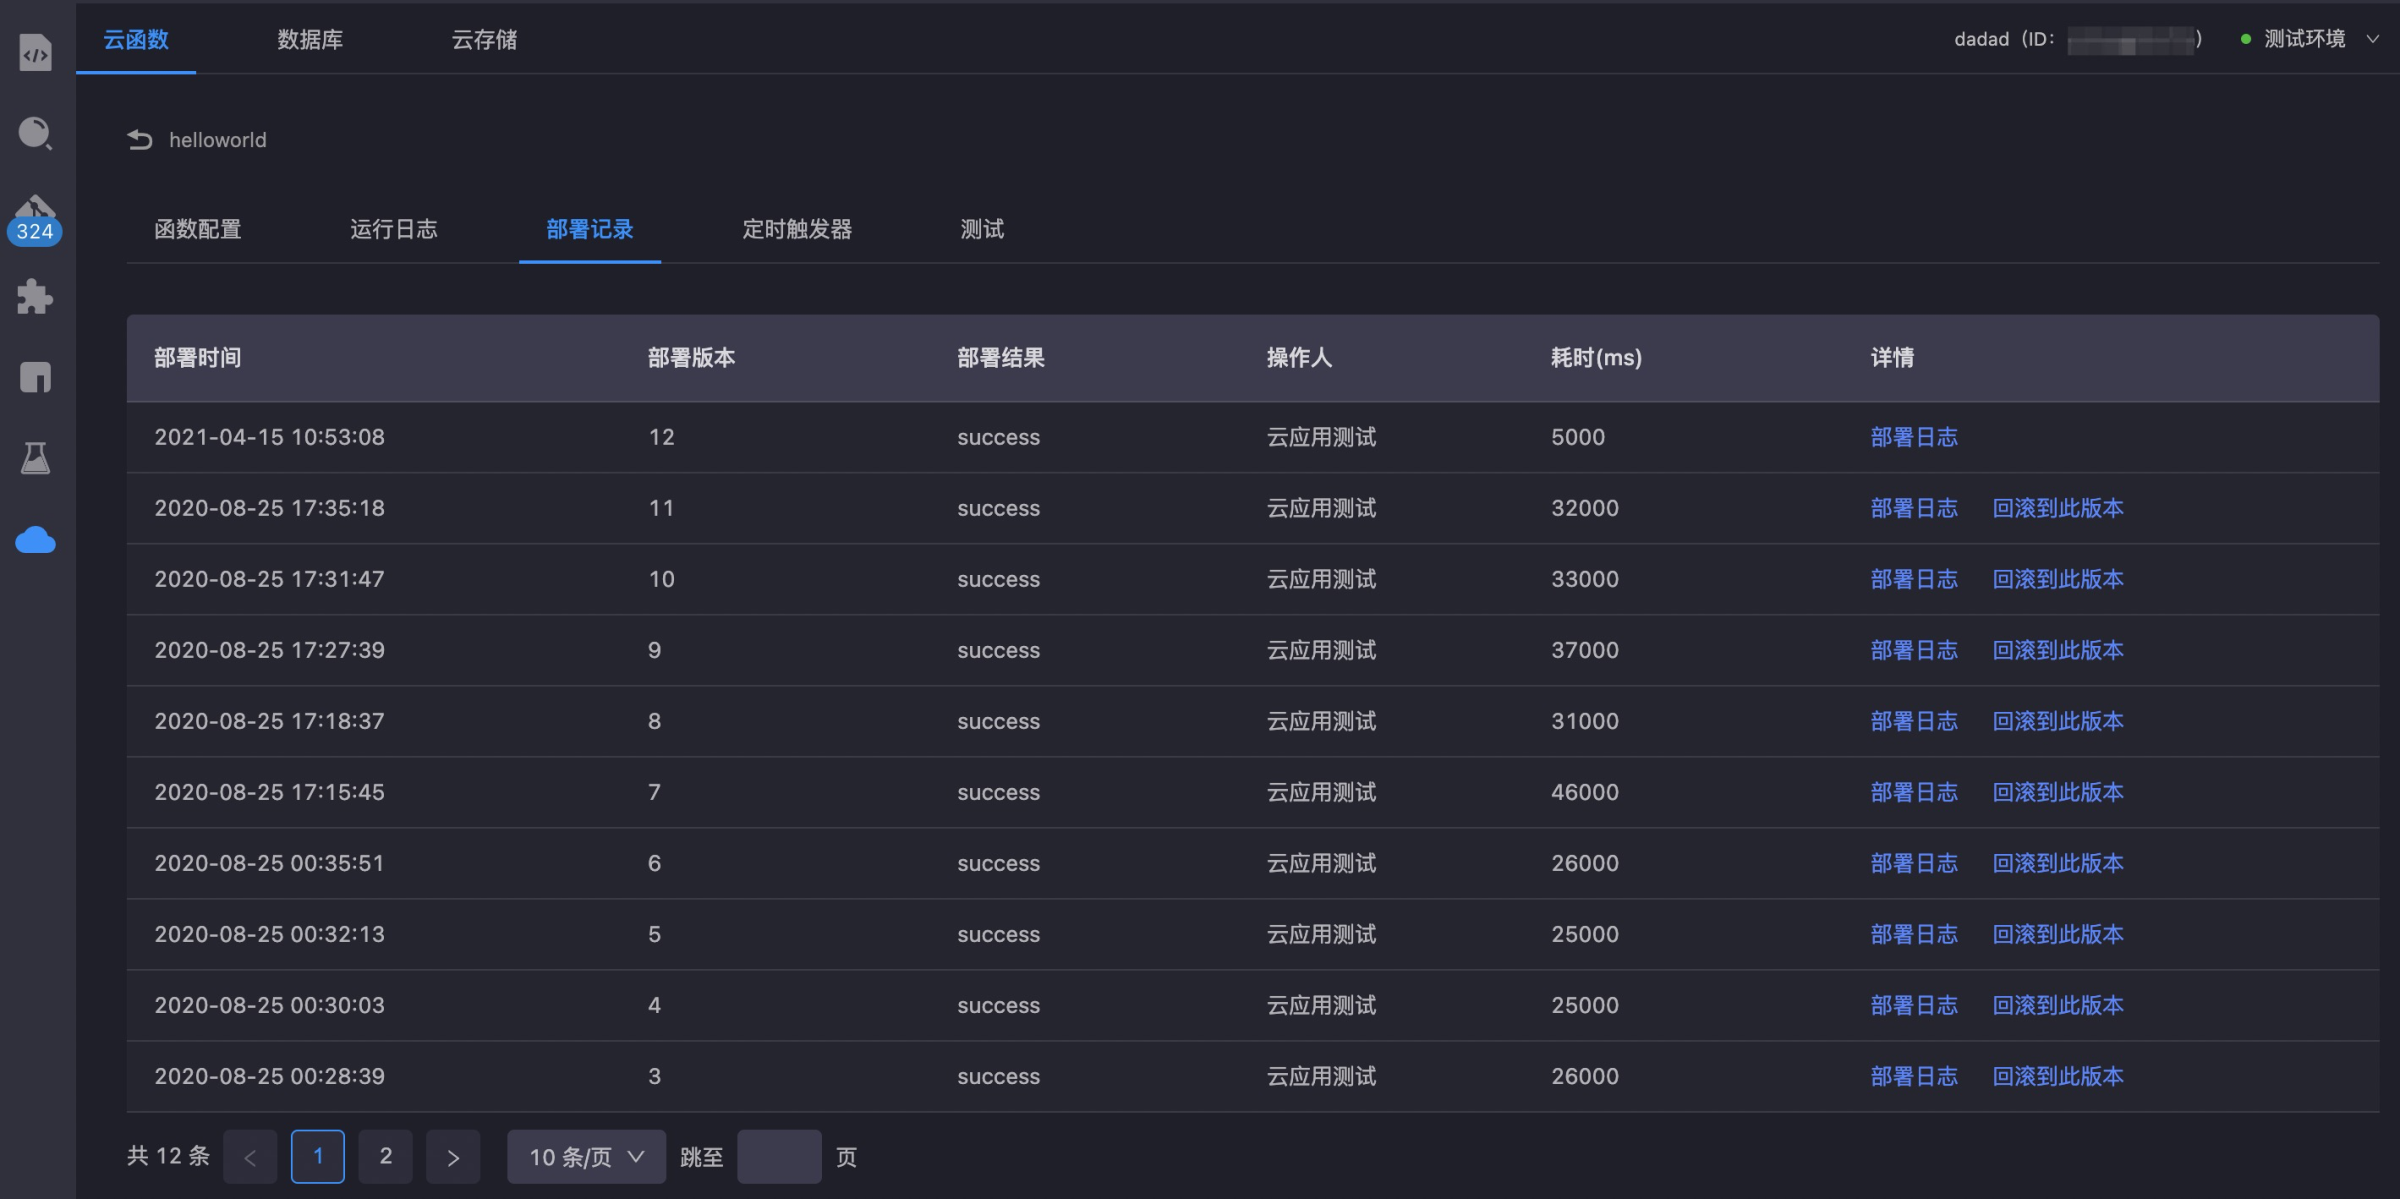Go to page 2 in pagination
Viewport: 2400px width, 1199px height.
pyautogui.click(x=386, y=1157)
